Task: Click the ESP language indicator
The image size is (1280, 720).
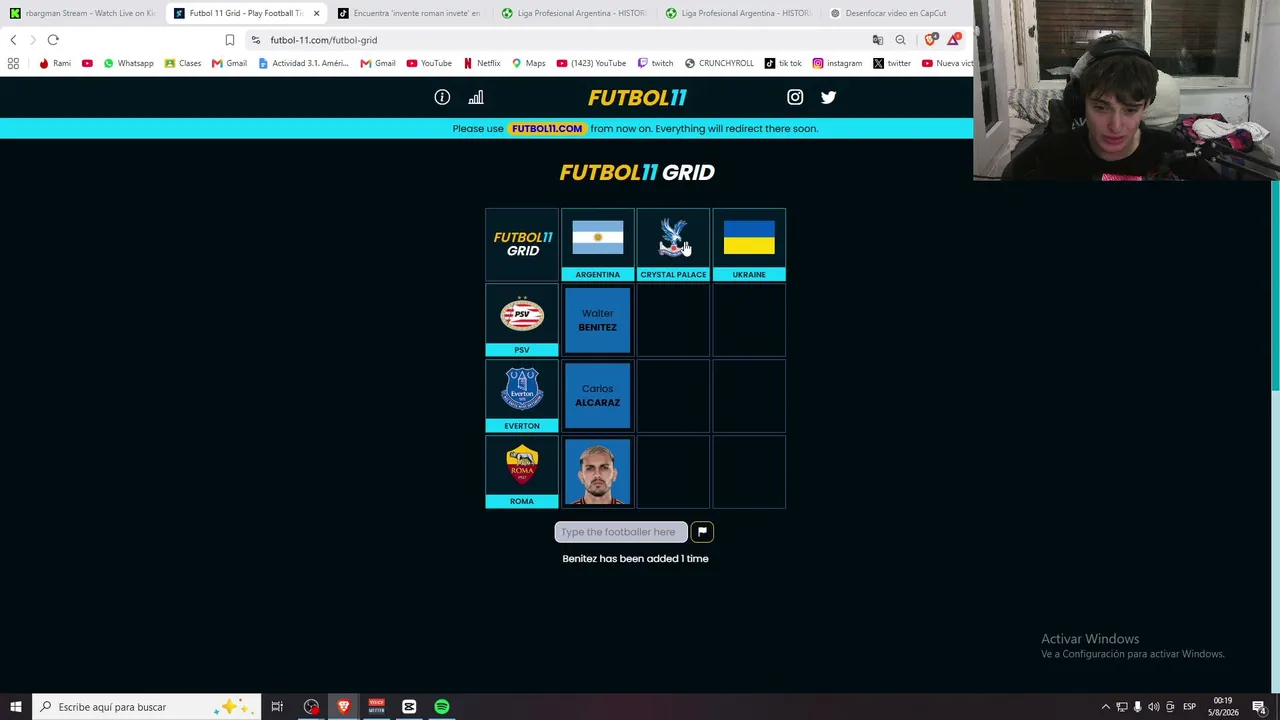Action: 1190,707
